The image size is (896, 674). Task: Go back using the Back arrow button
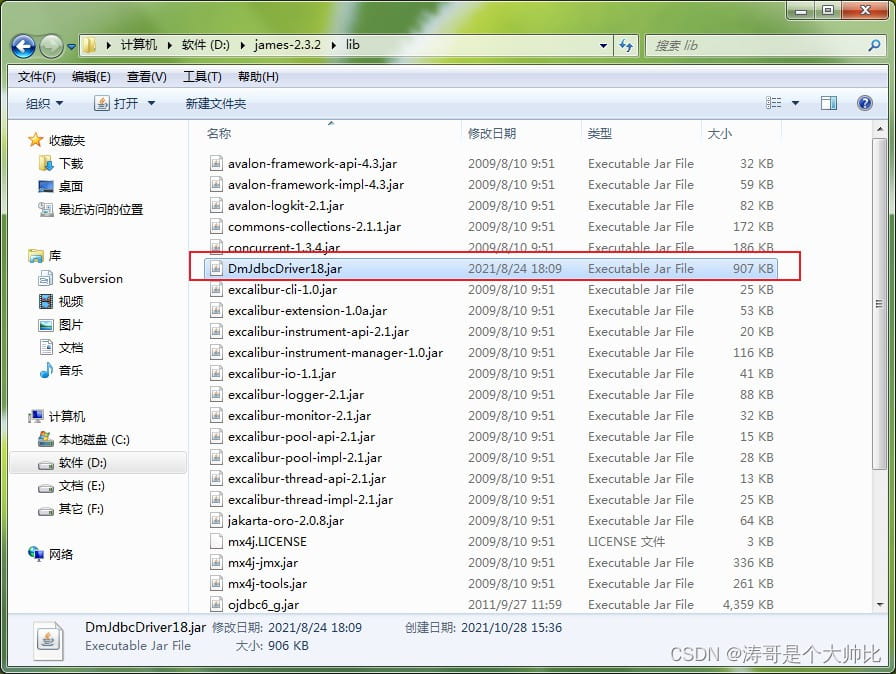point(23,46)
